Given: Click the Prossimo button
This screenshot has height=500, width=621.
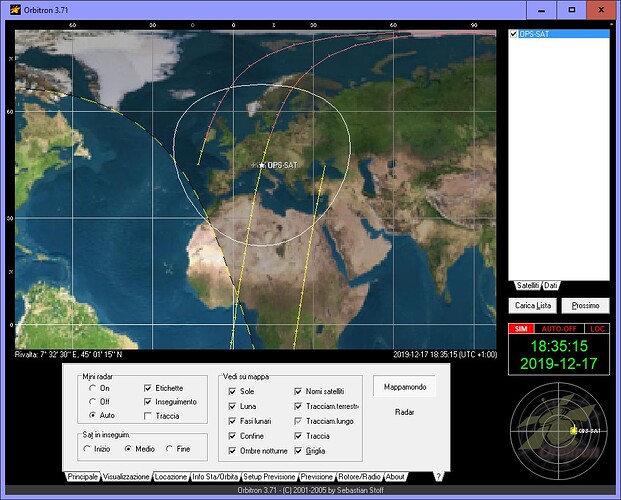Looking at the screenshot, I should [585, 305].
